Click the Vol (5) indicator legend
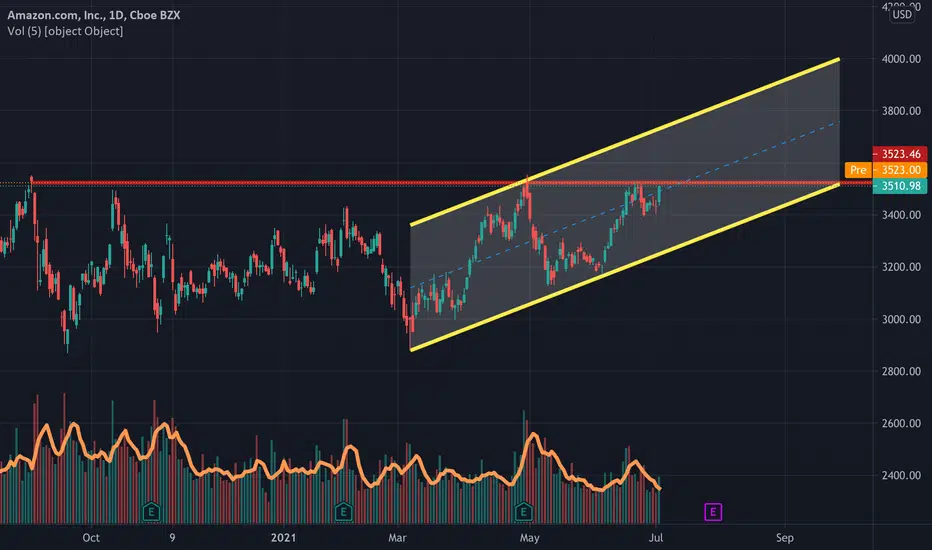This screenshot has height=550, width=932. pyautogui.click(x=65, y=31)
